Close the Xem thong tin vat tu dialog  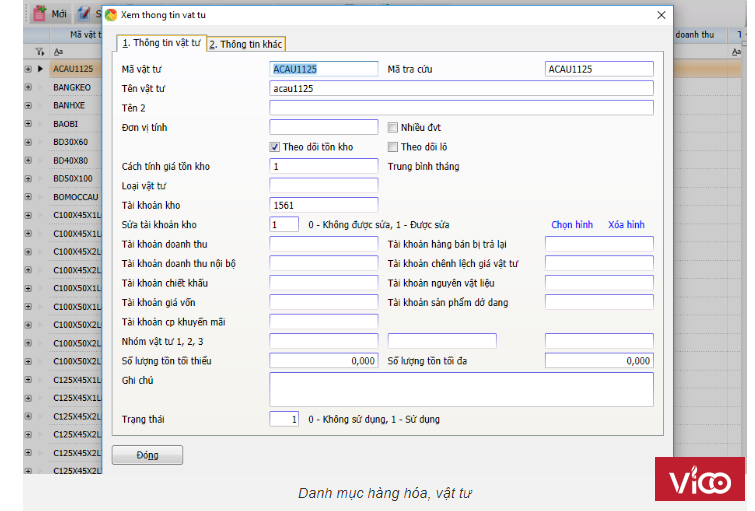[660, 15]
